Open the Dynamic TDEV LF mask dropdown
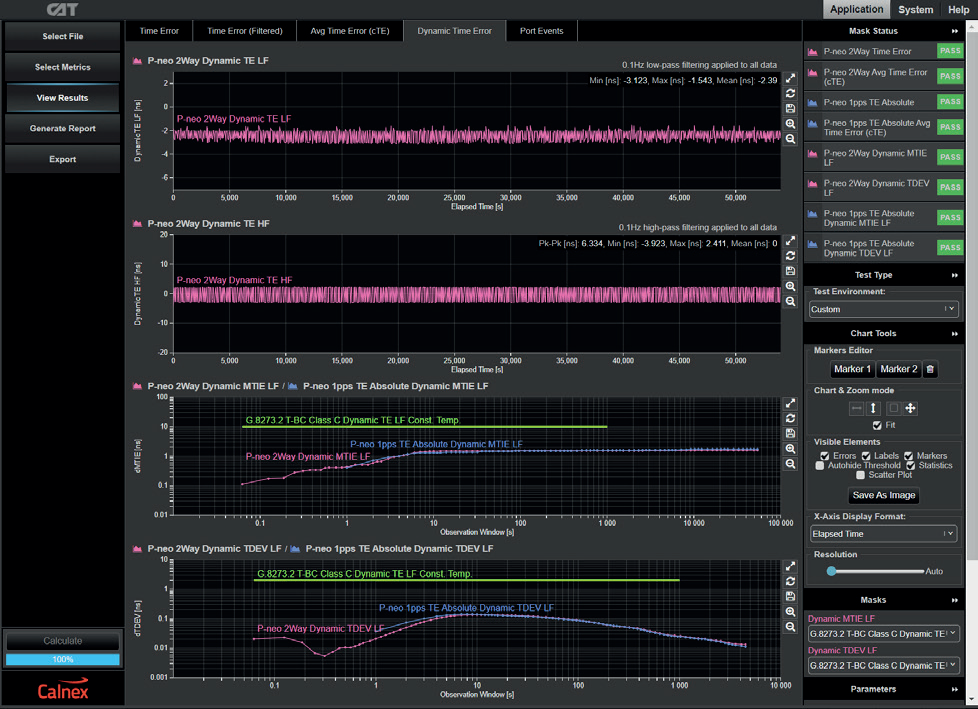The image size is (978, 709). tap(883, 665)
